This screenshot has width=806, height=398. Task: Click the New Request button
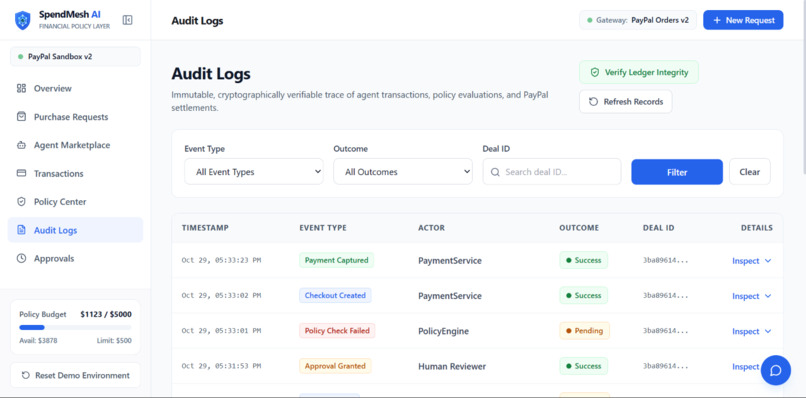click(743, 20)
